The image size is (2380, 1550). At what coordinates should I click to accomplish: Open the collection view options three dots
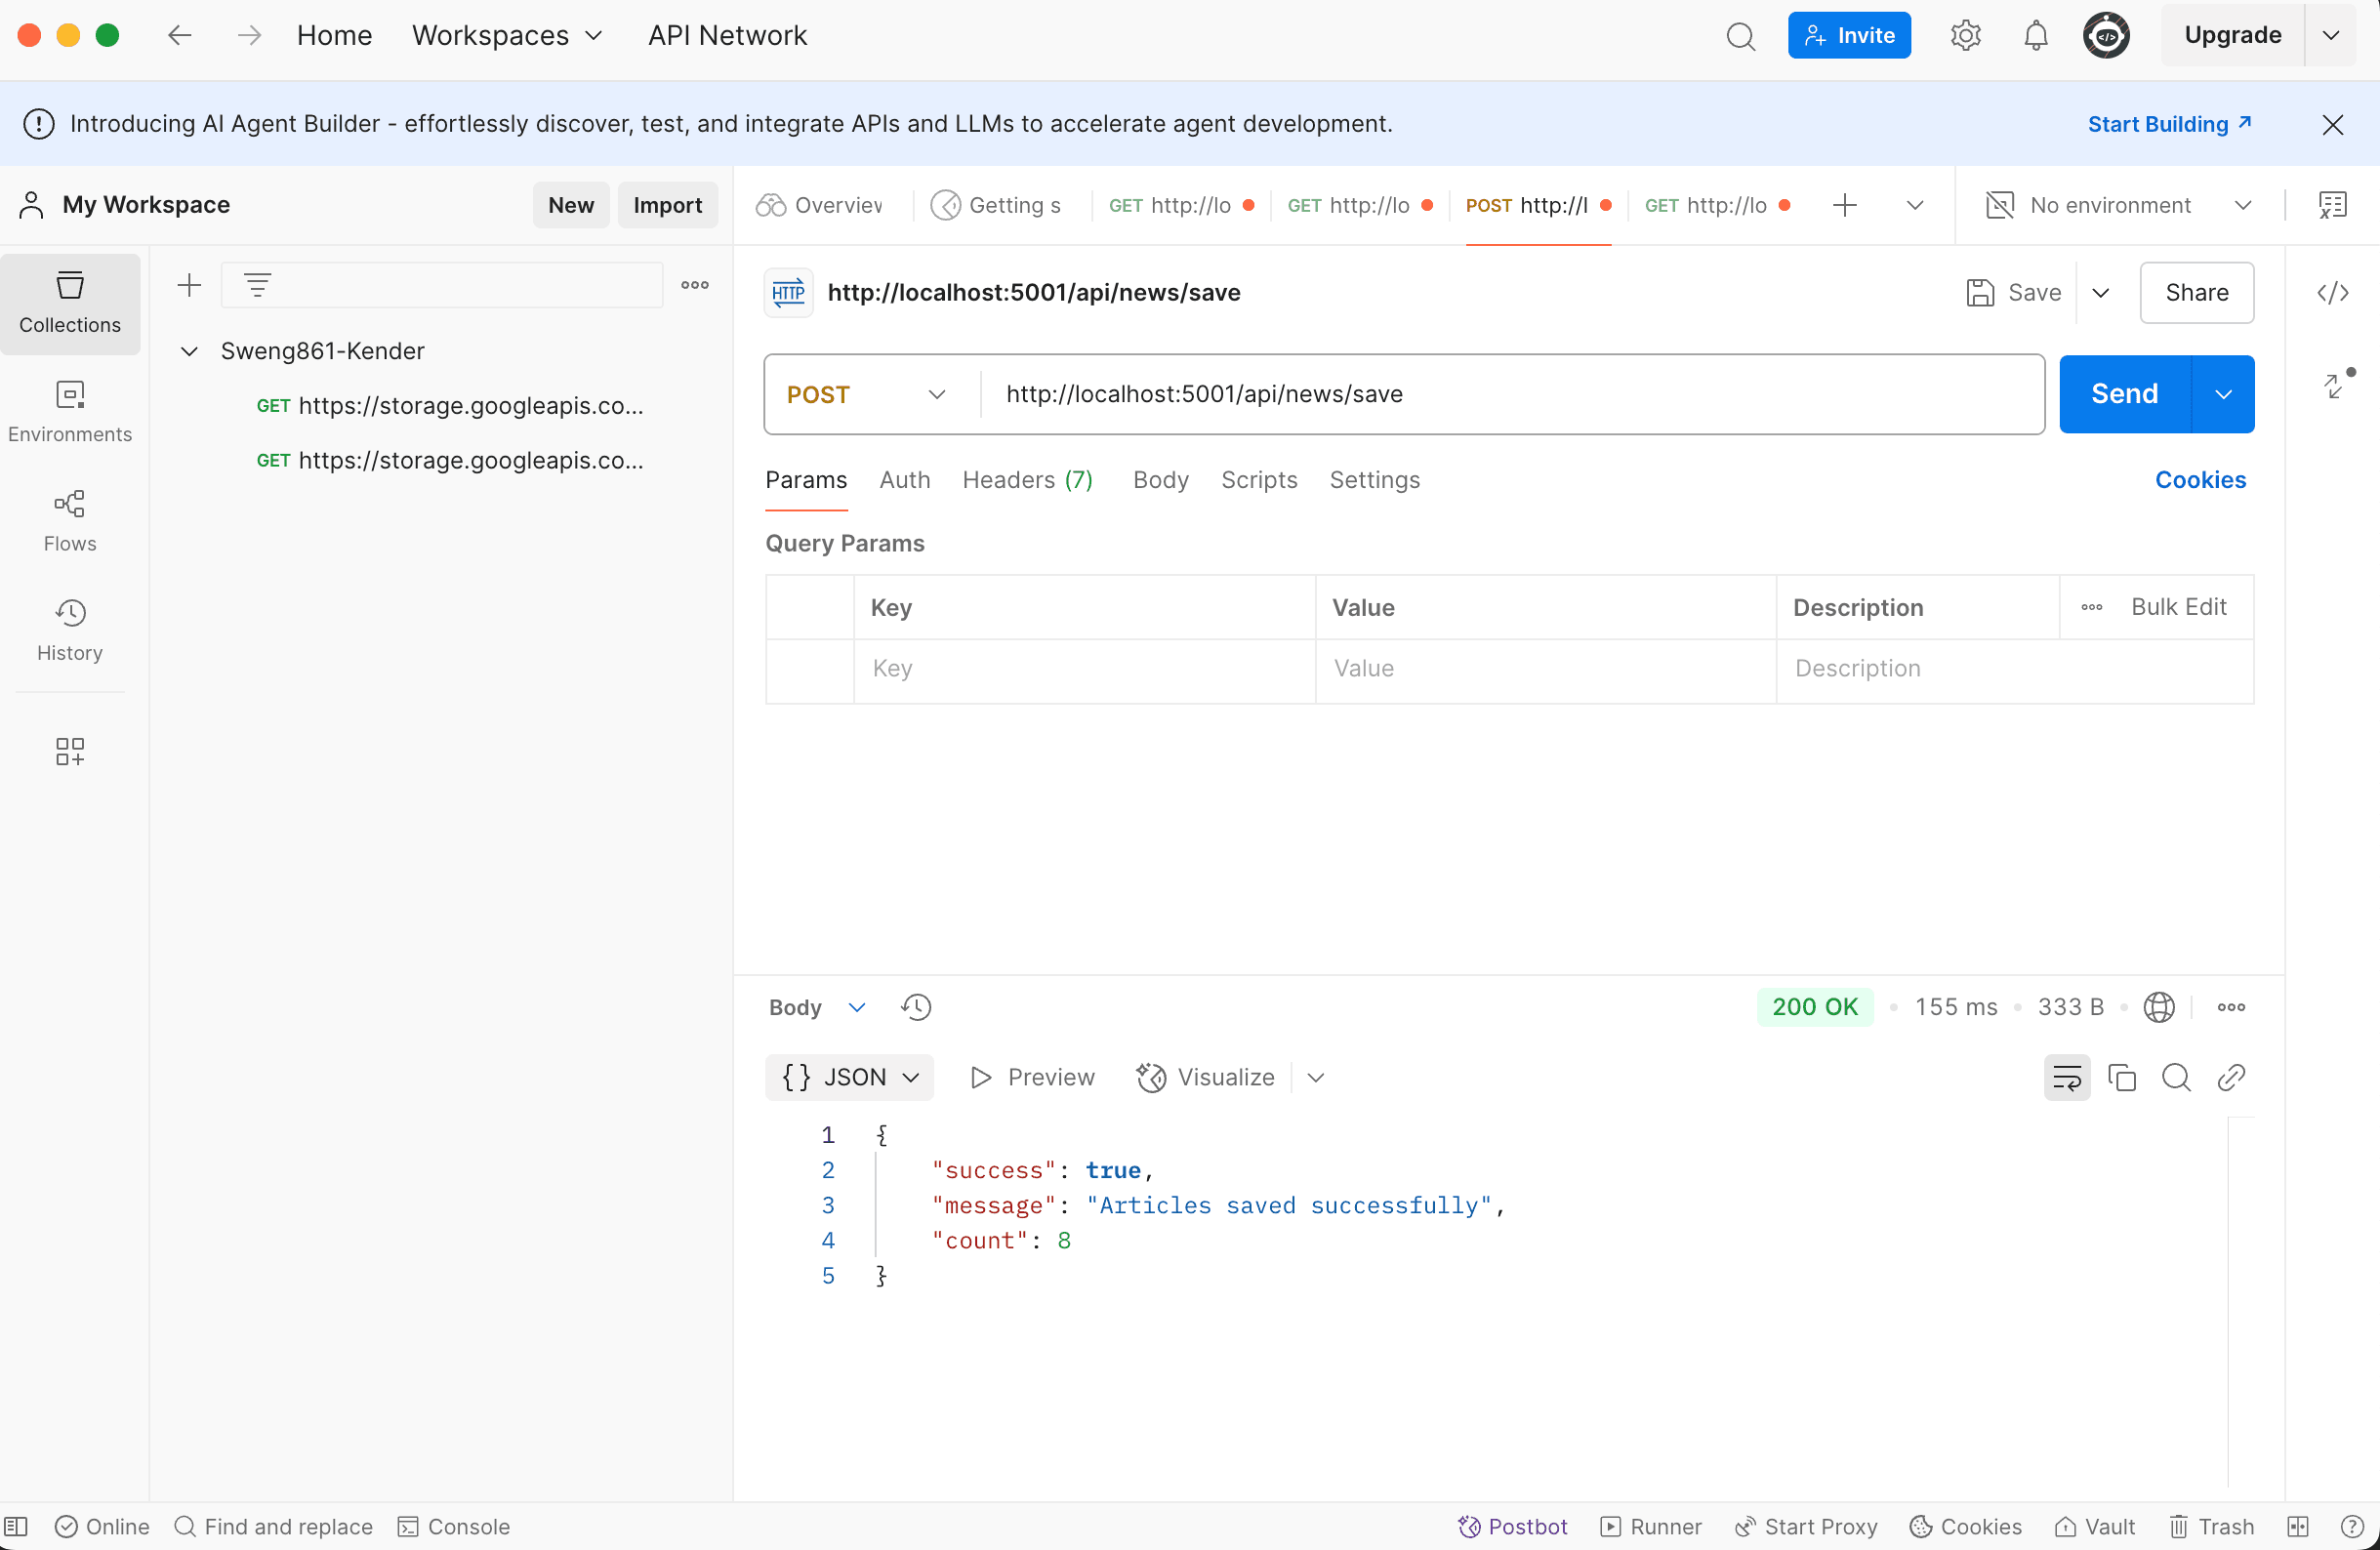tap(695, 285)
